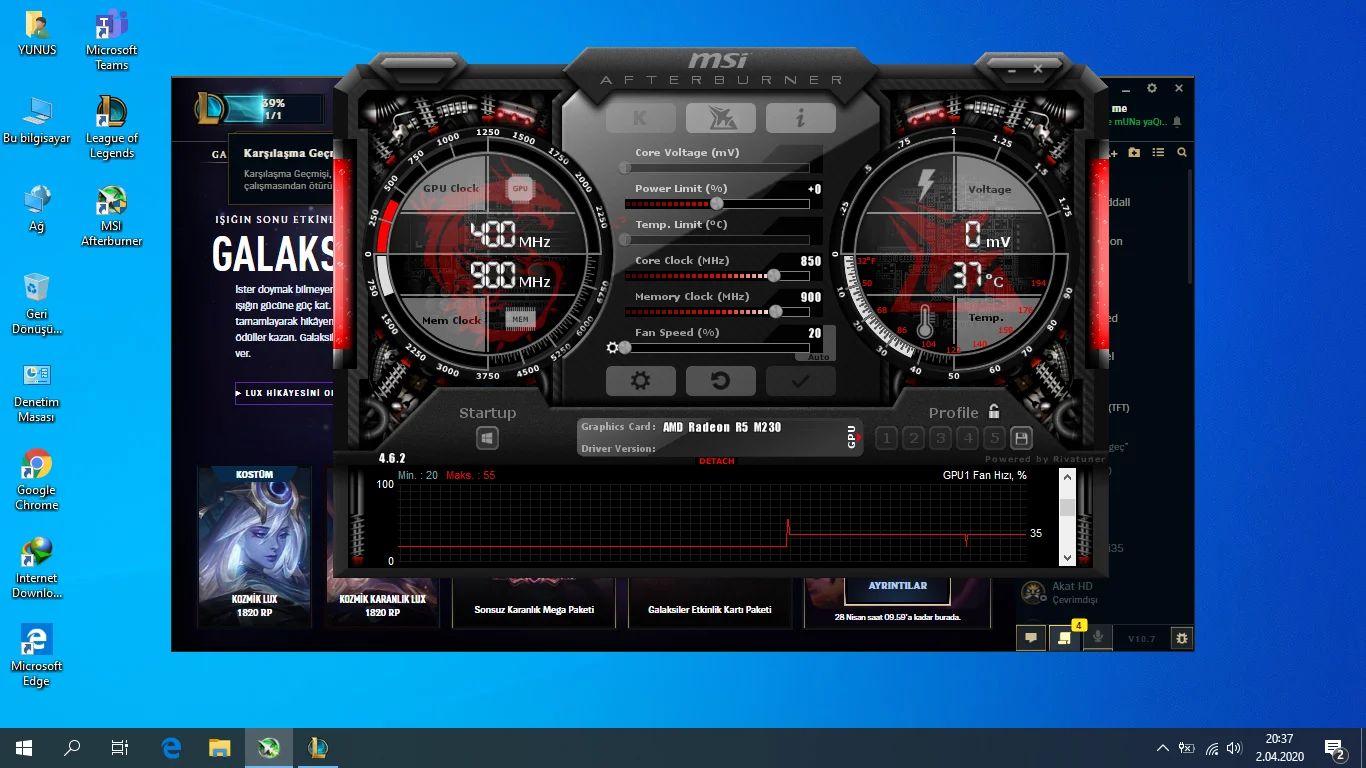Image resolution: width=1366 pixels, height=768 pixels.
Task: Click the Temp. Limit slider handle
Action: (x=625, y=240)
